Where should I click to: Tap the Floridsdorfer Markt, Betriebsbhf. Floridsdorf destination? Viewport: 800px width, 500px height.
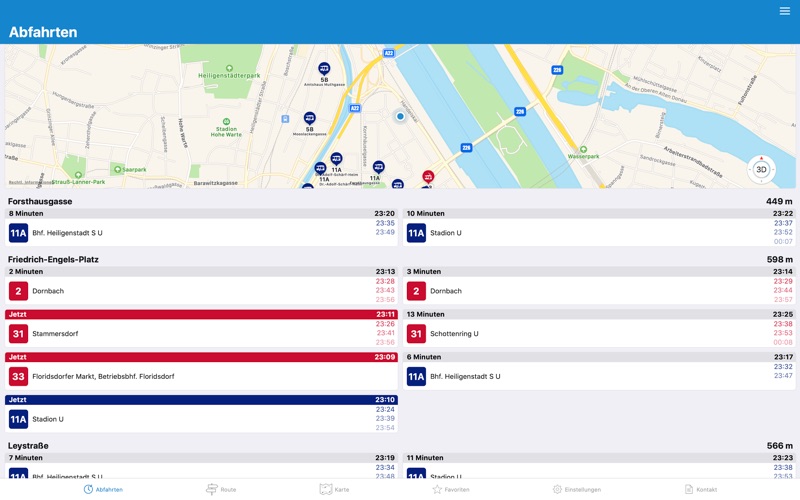(x=103, y=377)
